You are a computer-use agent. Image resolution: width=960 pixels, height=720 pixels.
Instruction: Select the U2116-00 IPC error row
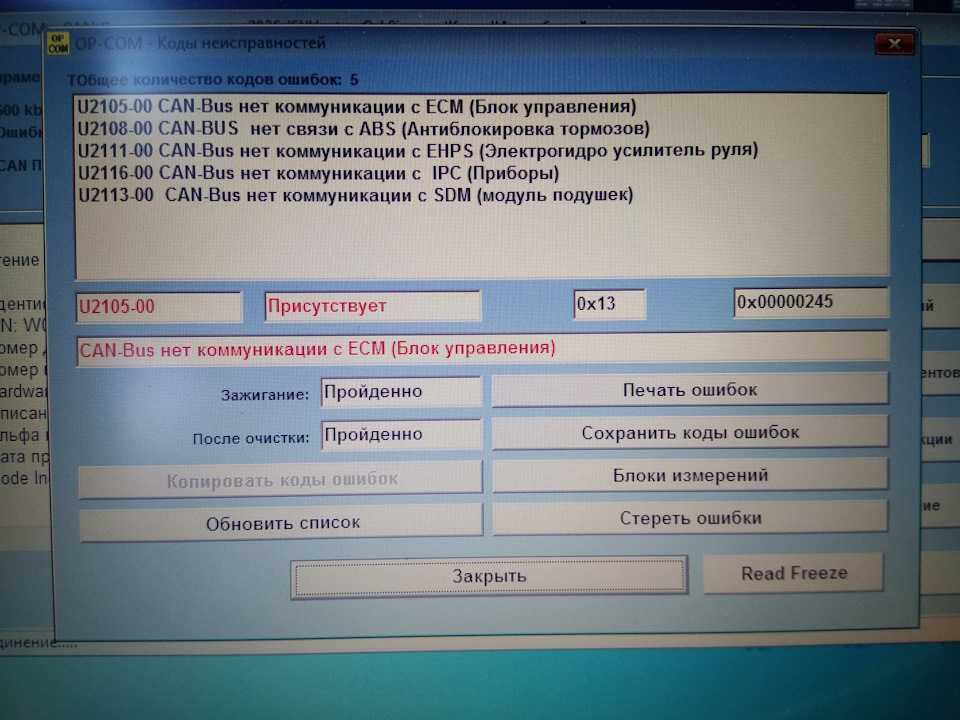(318, 173)
